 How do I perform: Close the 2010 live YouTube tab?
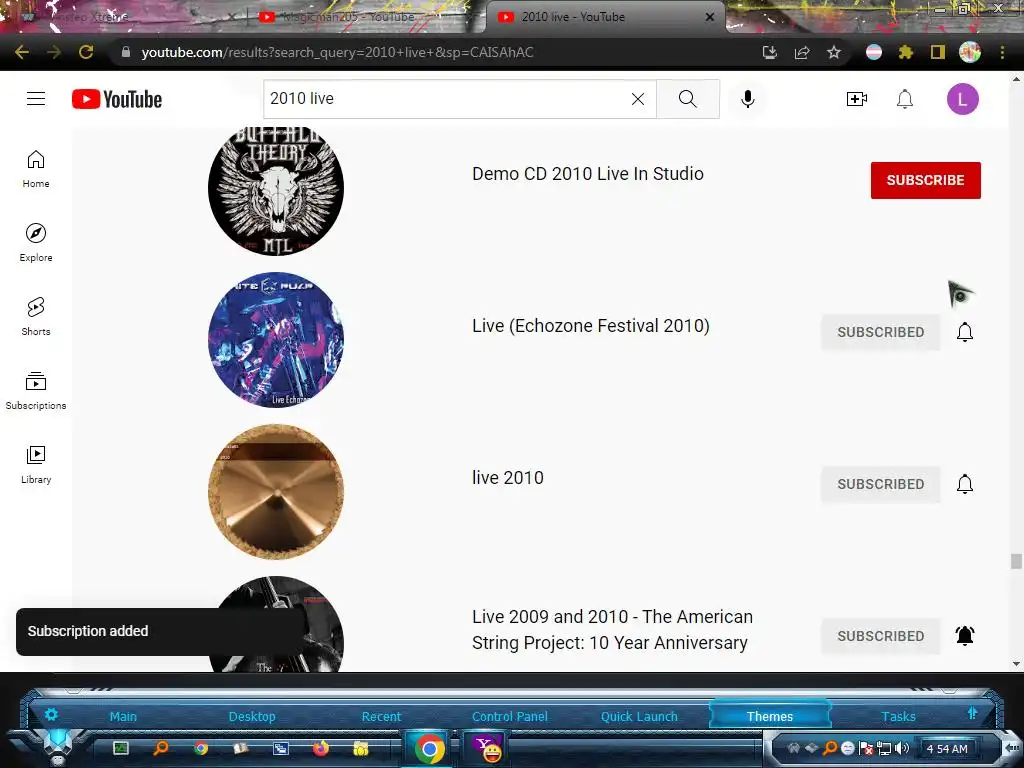click(710, 17)
